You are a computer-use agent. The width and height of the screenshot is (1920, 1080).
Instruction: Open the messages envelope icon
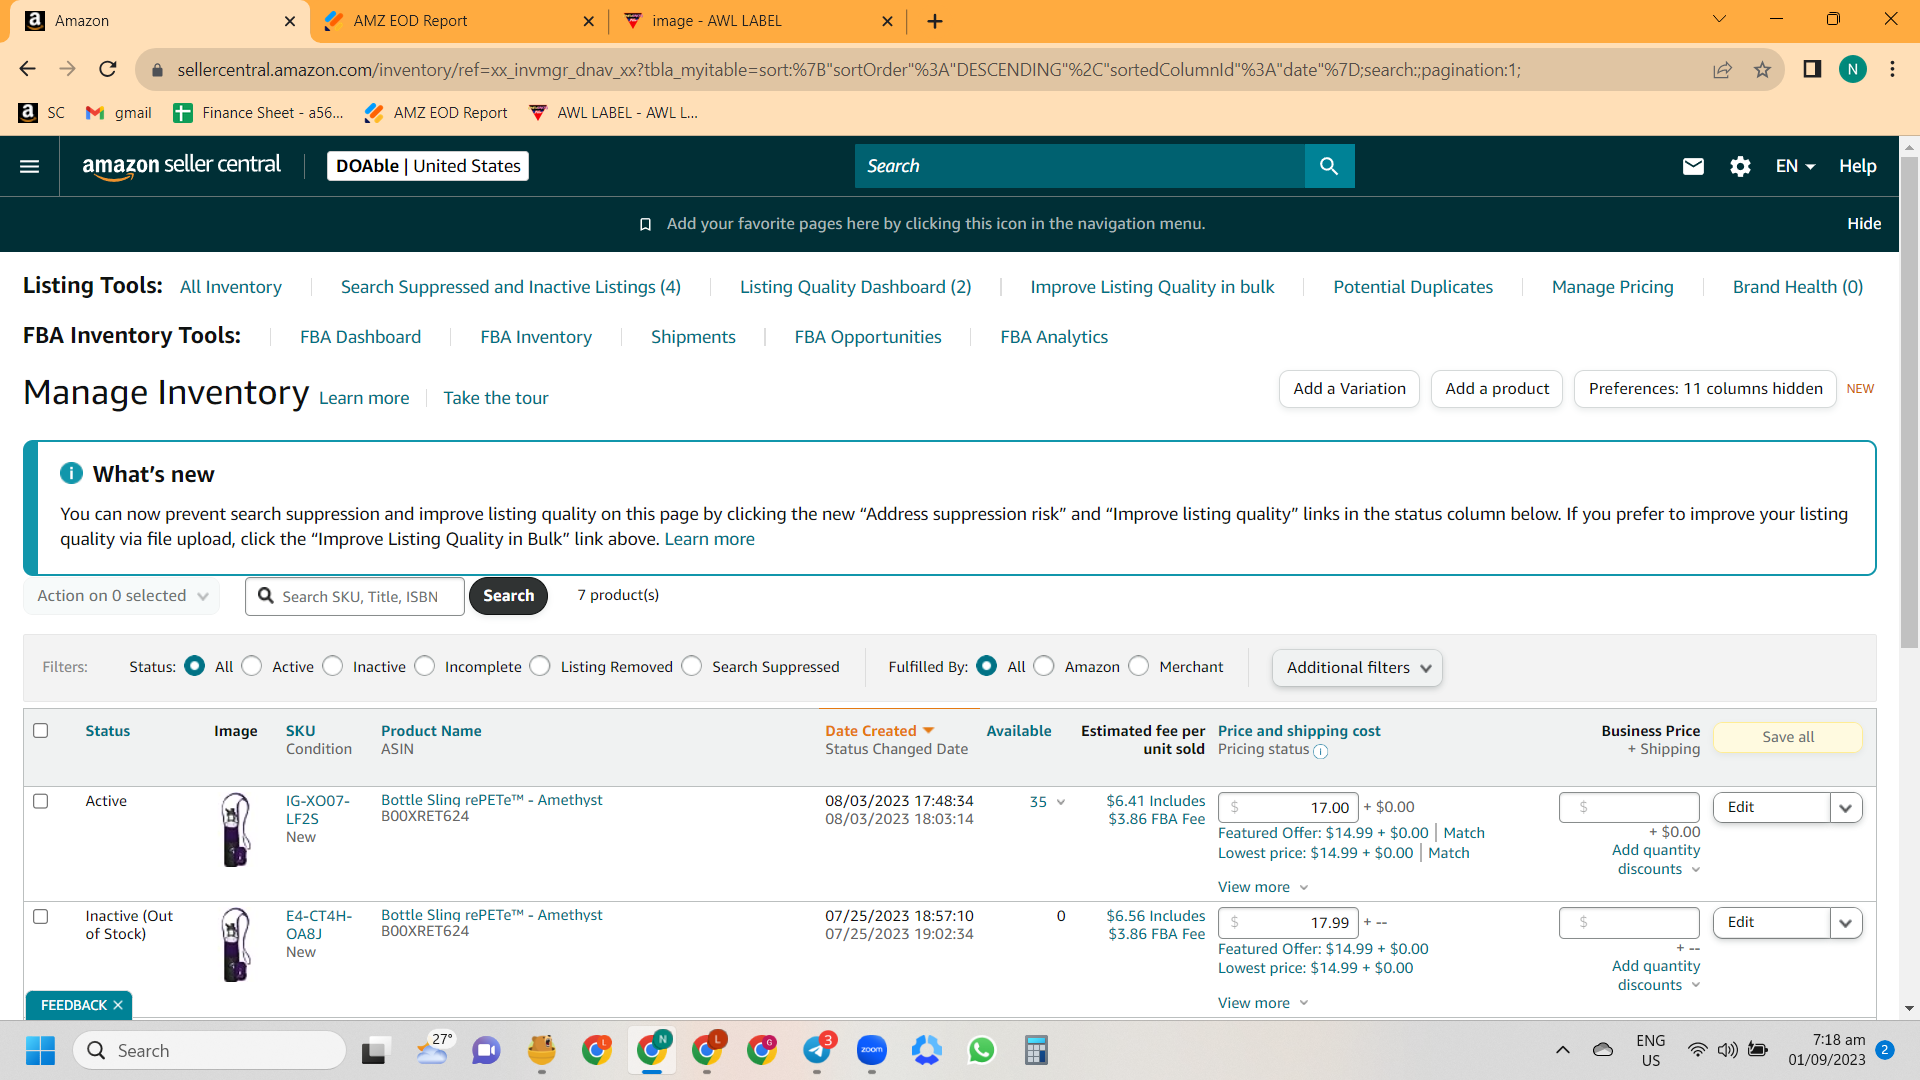pyautogui.click(x=1693, y=166)
